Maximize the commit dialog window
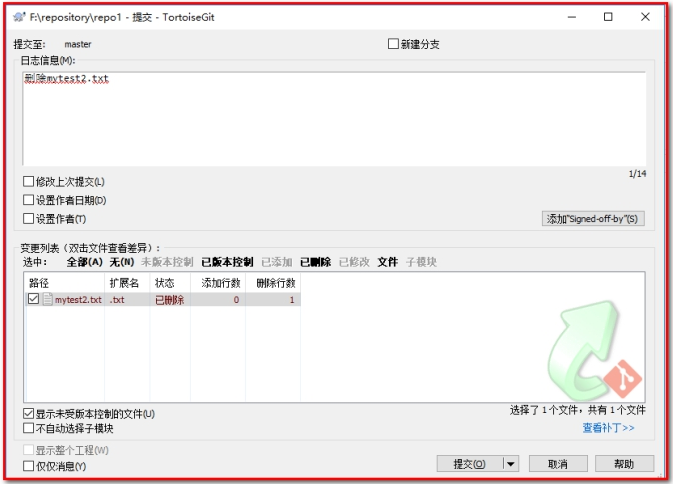673x484 pixels. (x=608, y=17)
